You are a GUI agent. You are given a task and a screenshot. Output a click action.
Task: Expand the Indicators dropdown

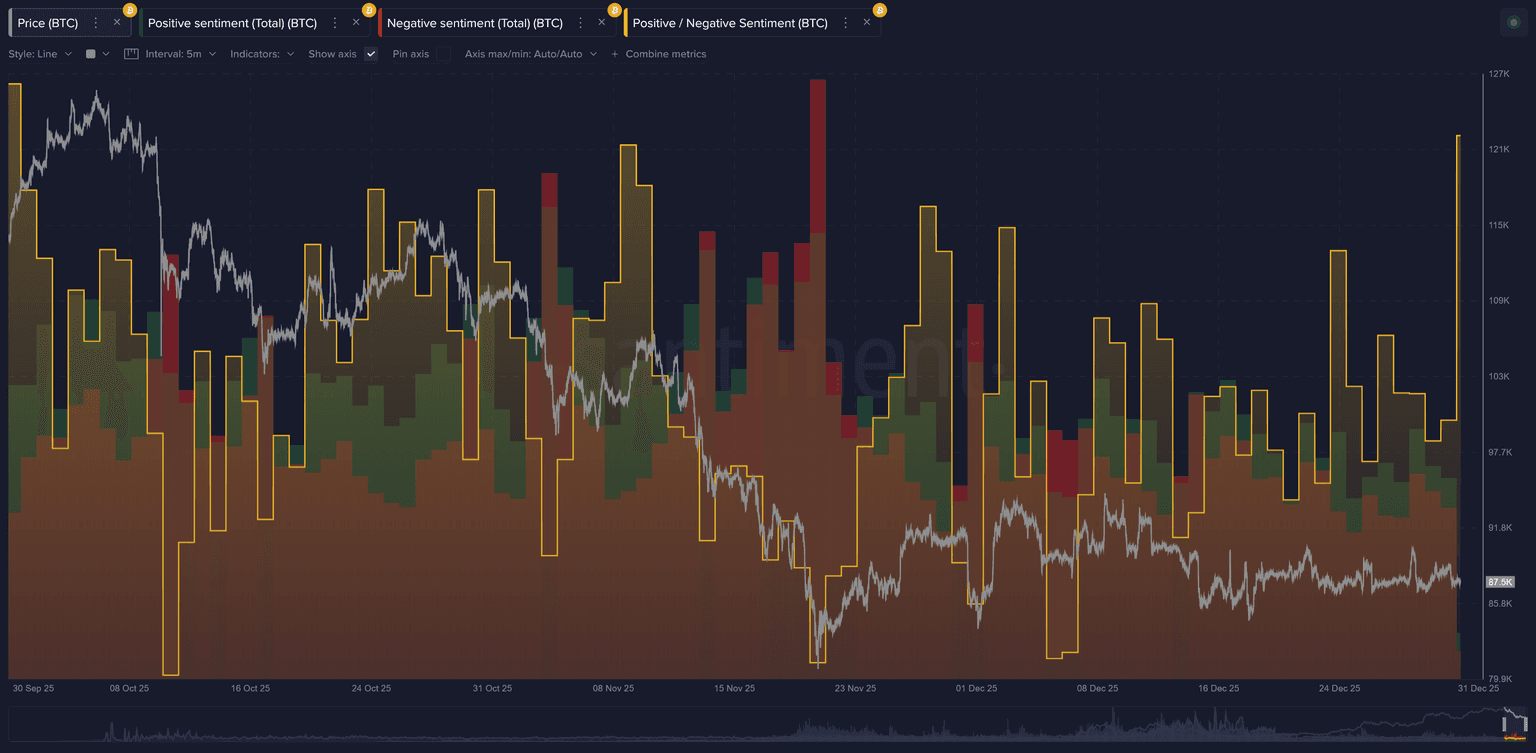(262, 54)
